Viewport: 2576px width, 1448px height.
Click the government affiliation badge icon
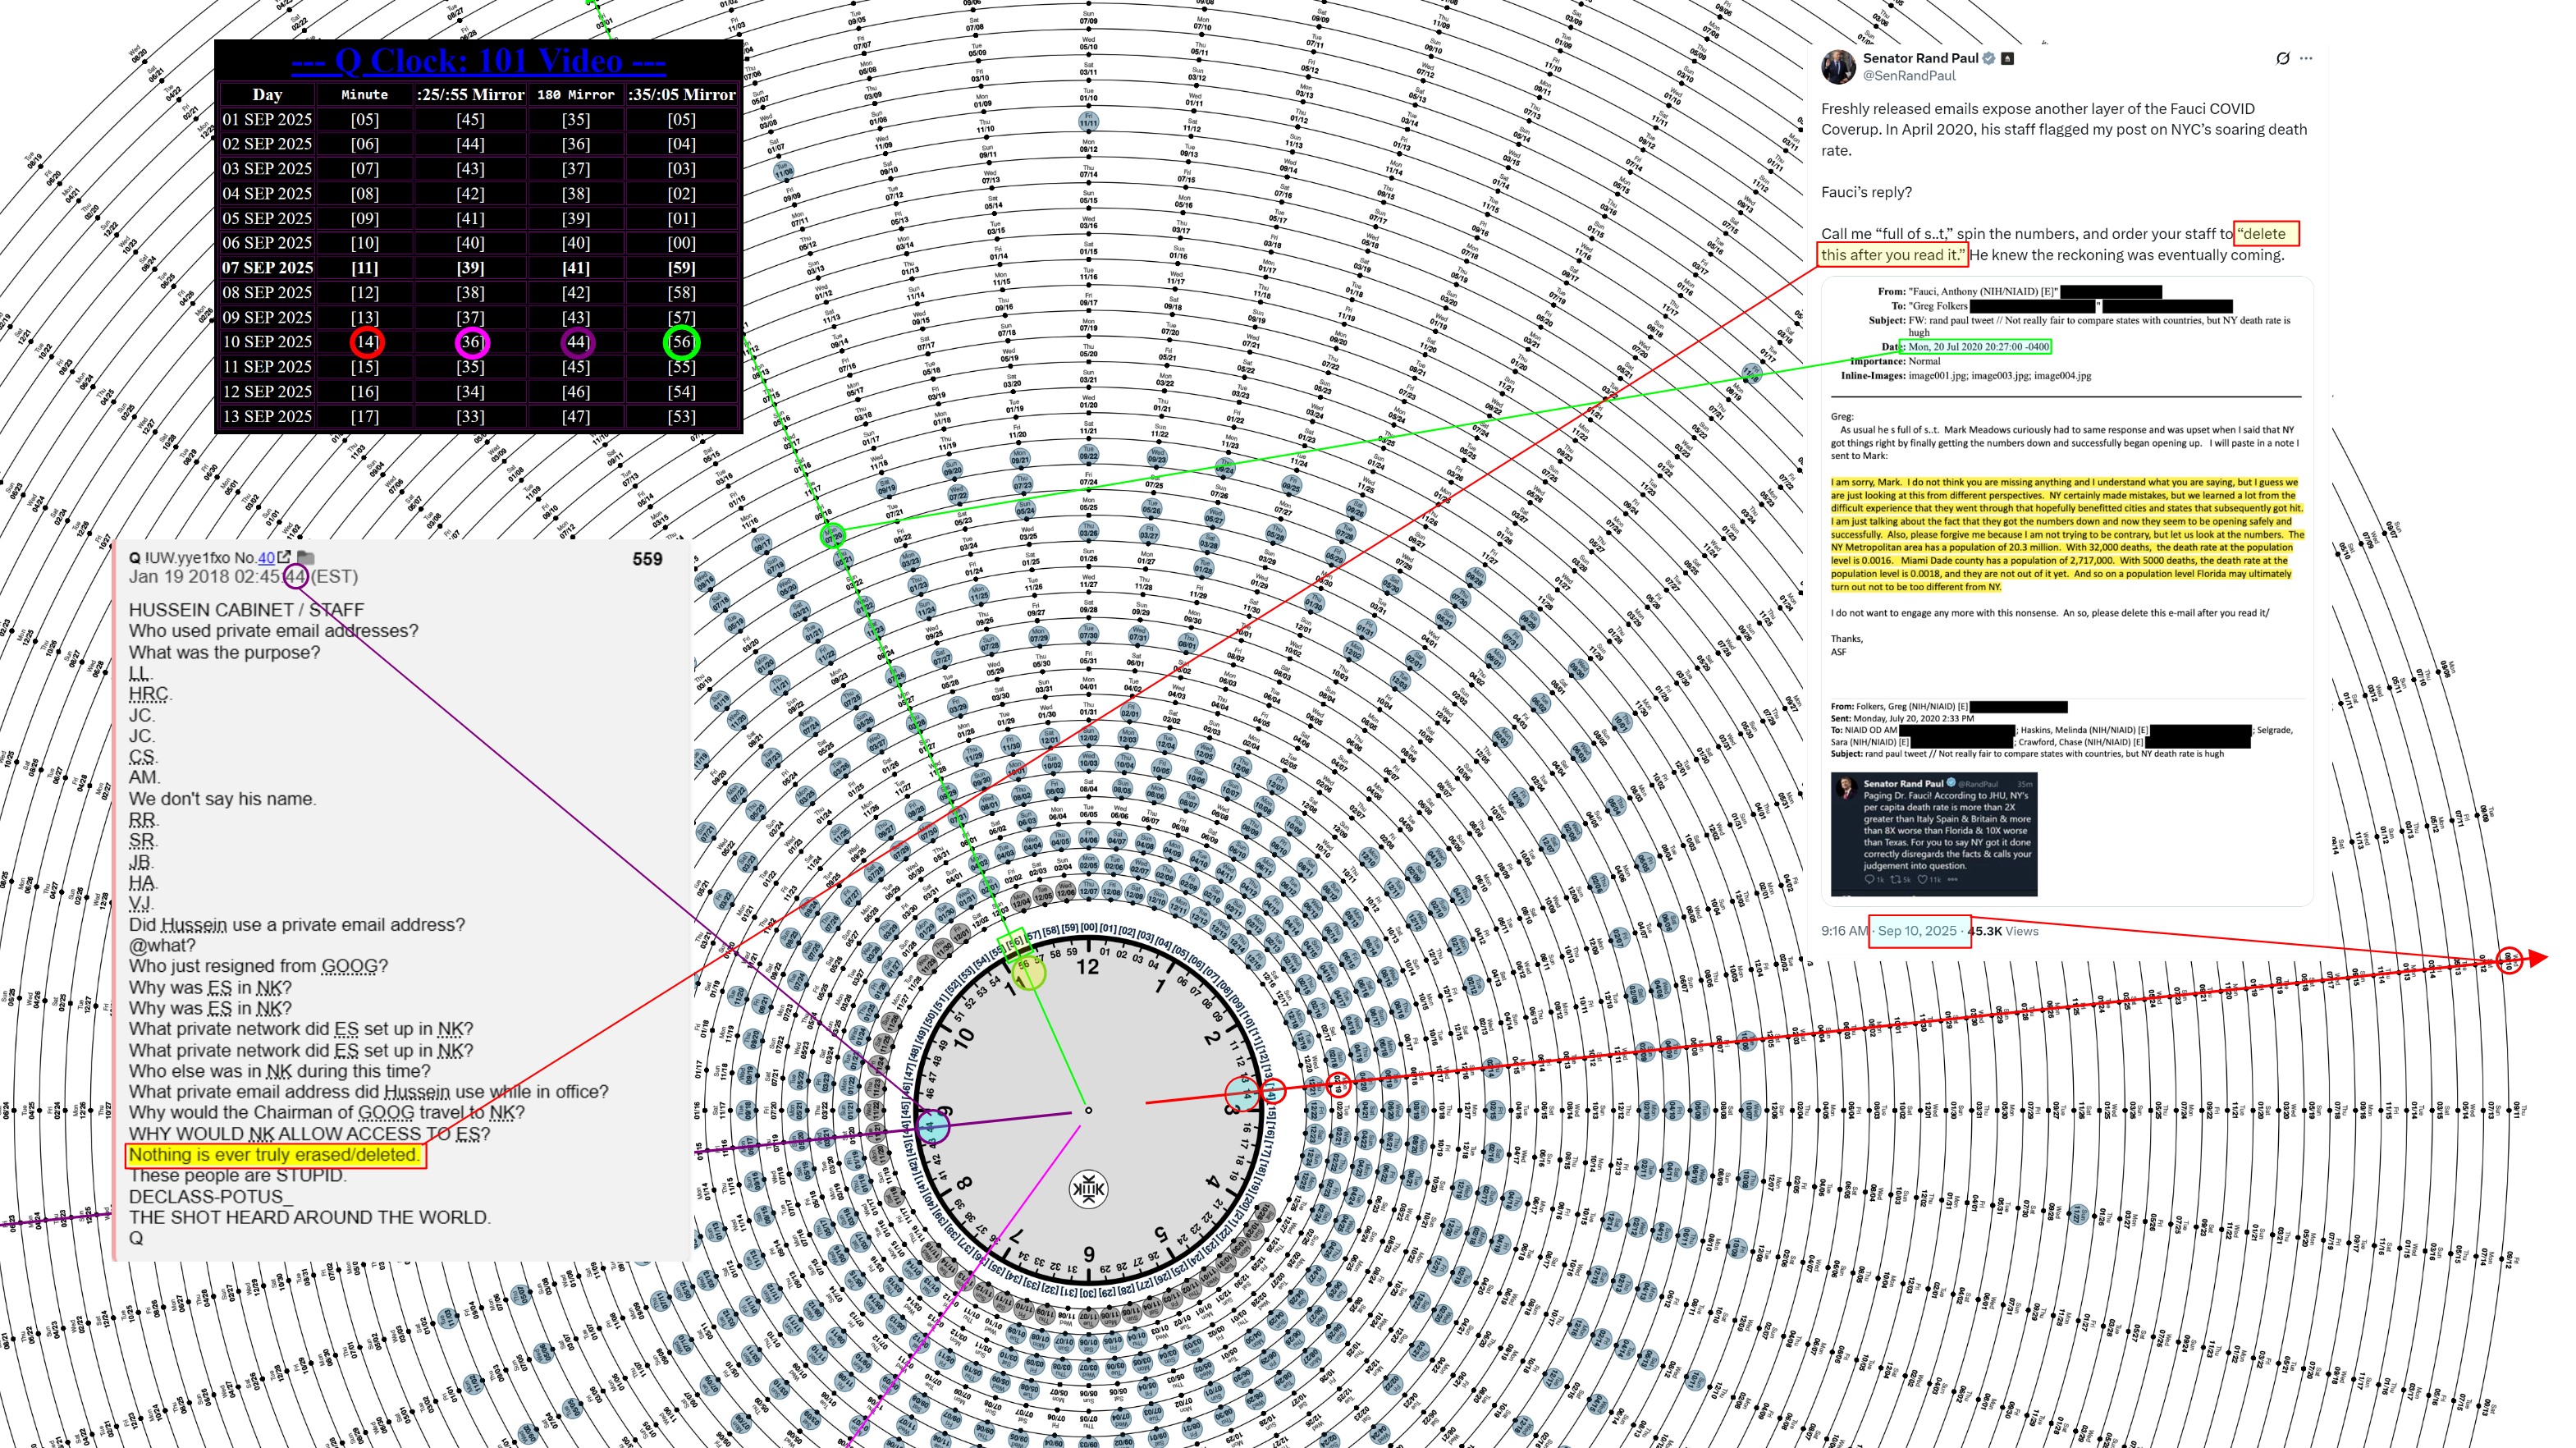[x=2007, y=58]
